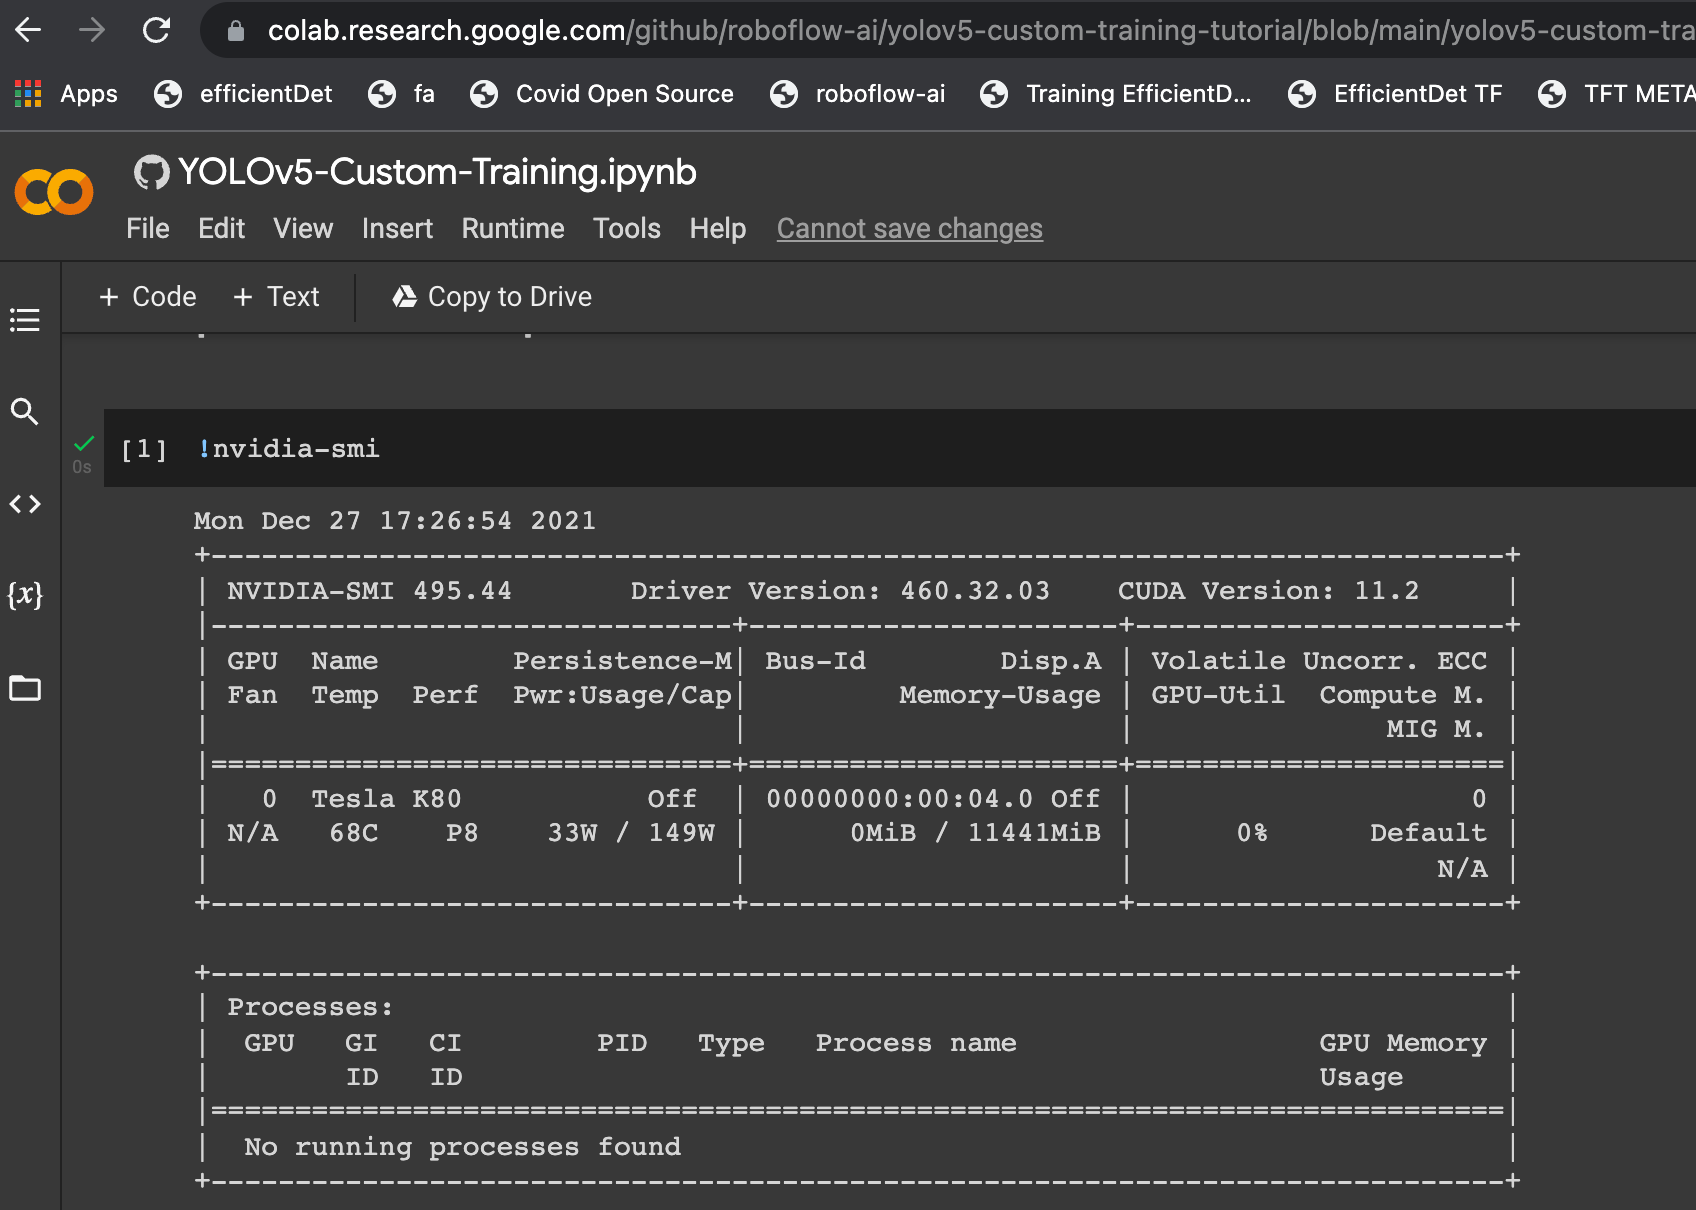Click the Colab CO logo
The image size is (1696, 1210).
(54, 192)
